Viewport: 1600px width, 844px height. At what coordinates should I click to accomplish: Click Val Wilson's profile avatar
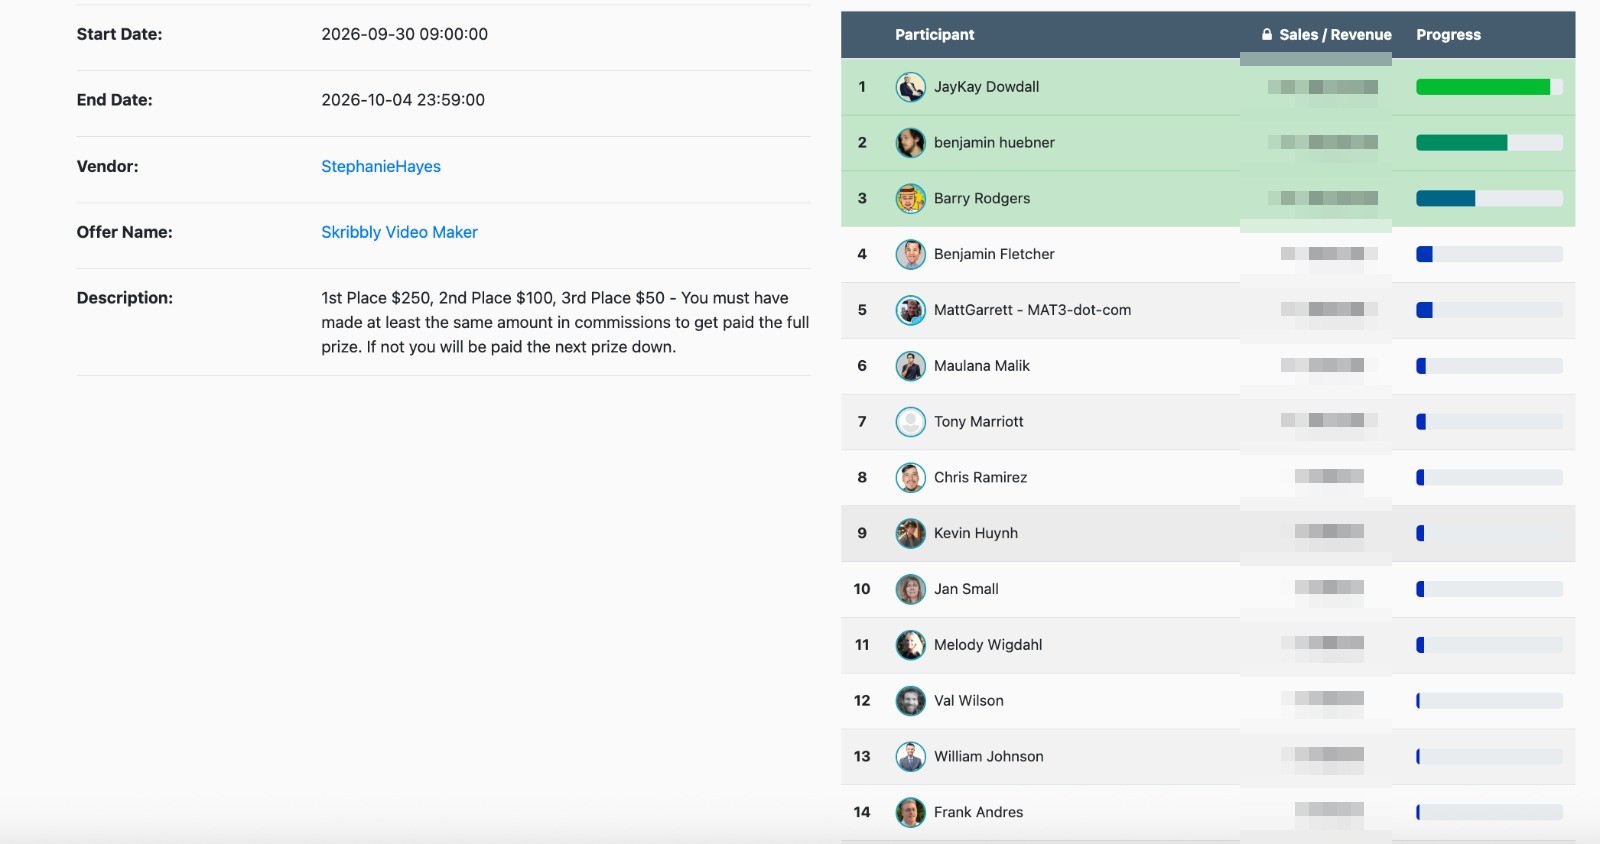[910, 701]
